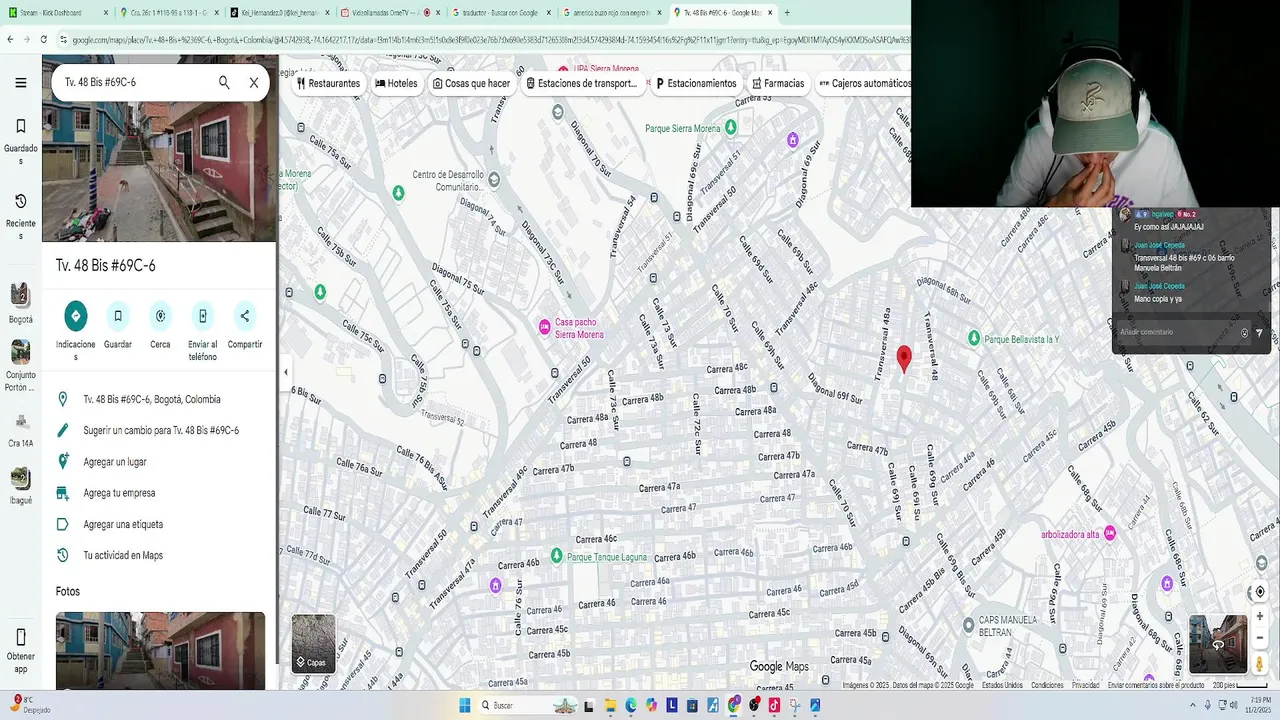
Task: Open File Explorer from taskbar
Action: [610, 705]
